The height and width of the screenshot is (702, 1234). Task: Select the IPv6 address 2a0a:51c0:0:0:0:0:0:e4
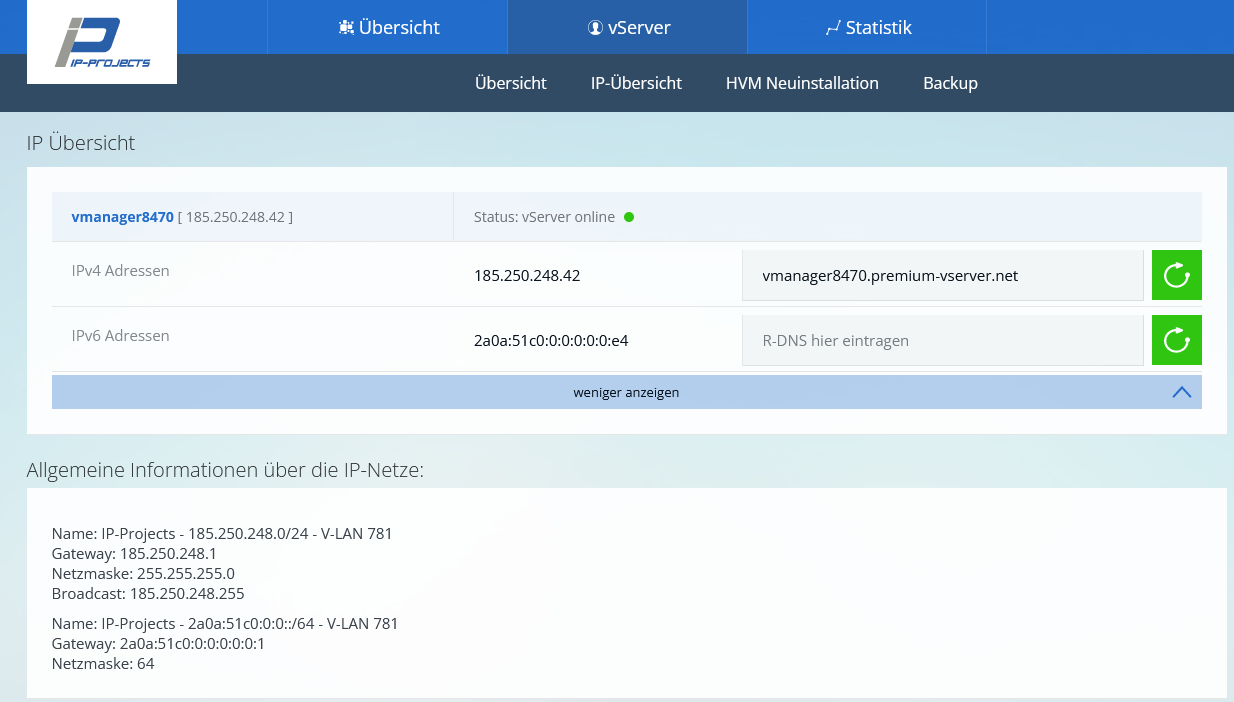(x=551, y=340)
